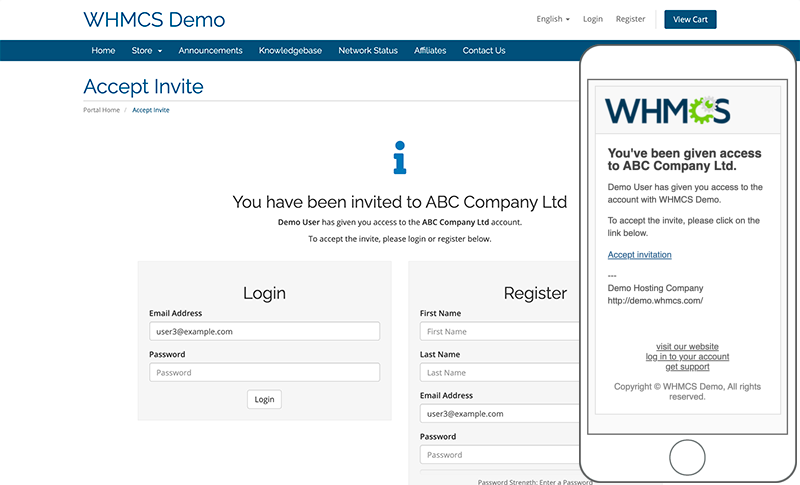
Task: Focus the Register Last Name field
Action: click(499, 372)
